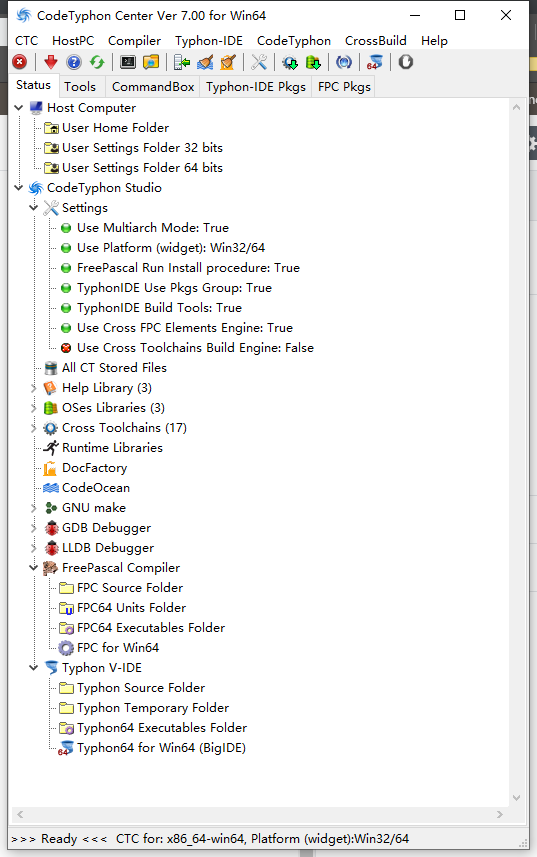Collapse the FreePascal Compiler tree node
Image resolution: width=537 pixels, height=857 pixels.
pyautogui.click(x=33, y=568)
